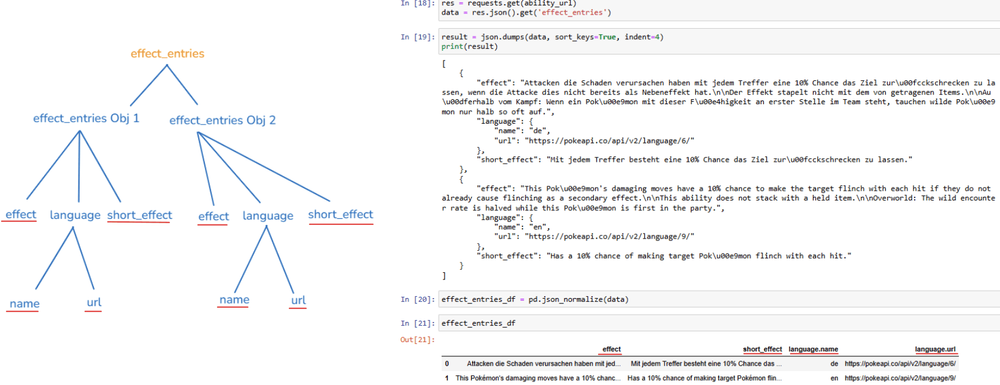This screenshot has height=385, width=1000.
Task: Click the language/9 URL in dataframe row 1
Action: 901,378
